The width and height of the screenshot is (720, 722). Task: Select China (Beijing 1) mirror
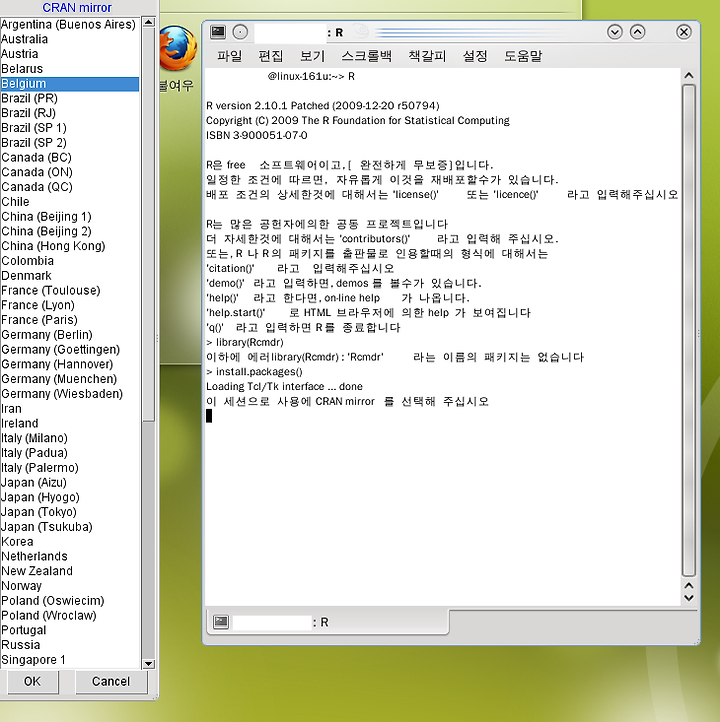pos(70,216)
